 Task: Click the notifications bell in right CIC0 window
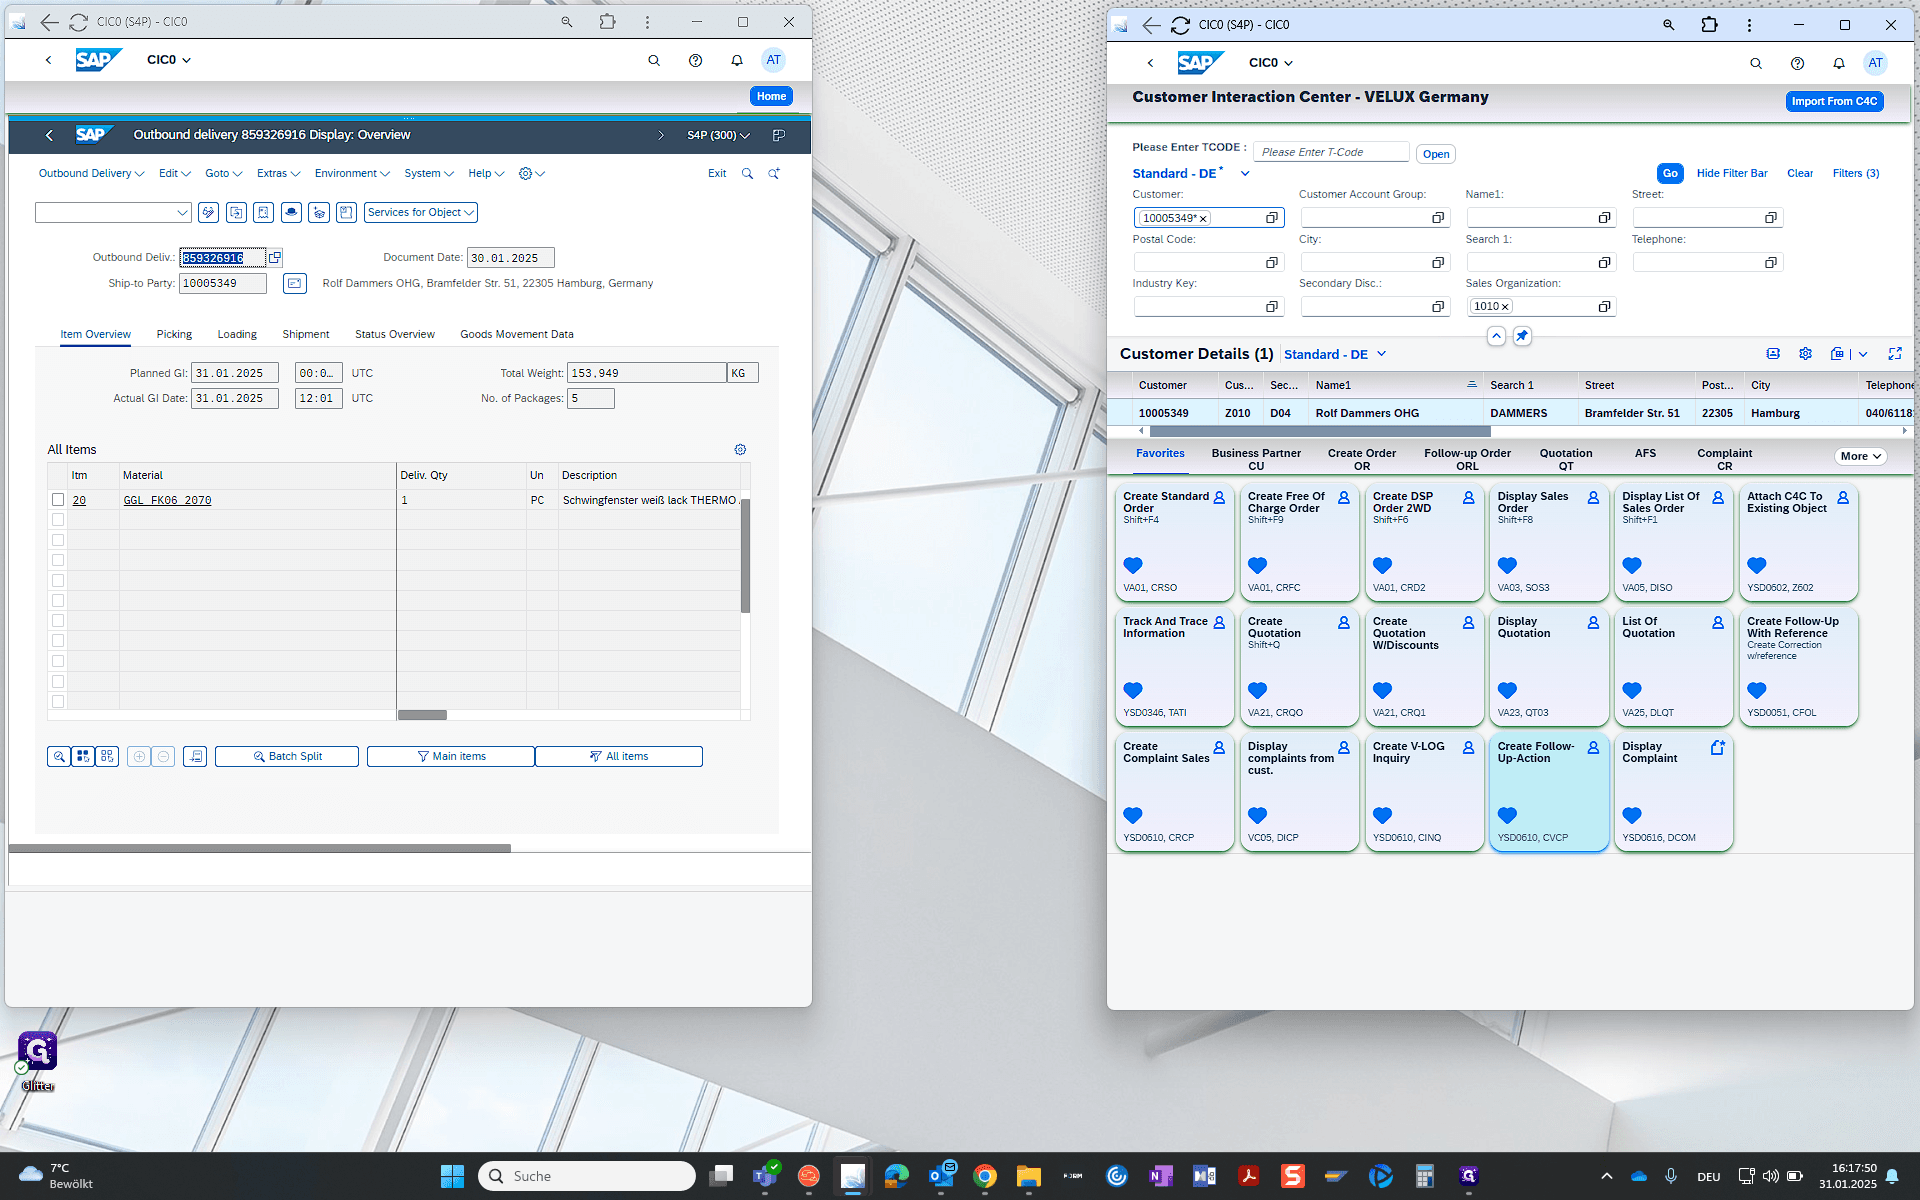point(1838,63)
